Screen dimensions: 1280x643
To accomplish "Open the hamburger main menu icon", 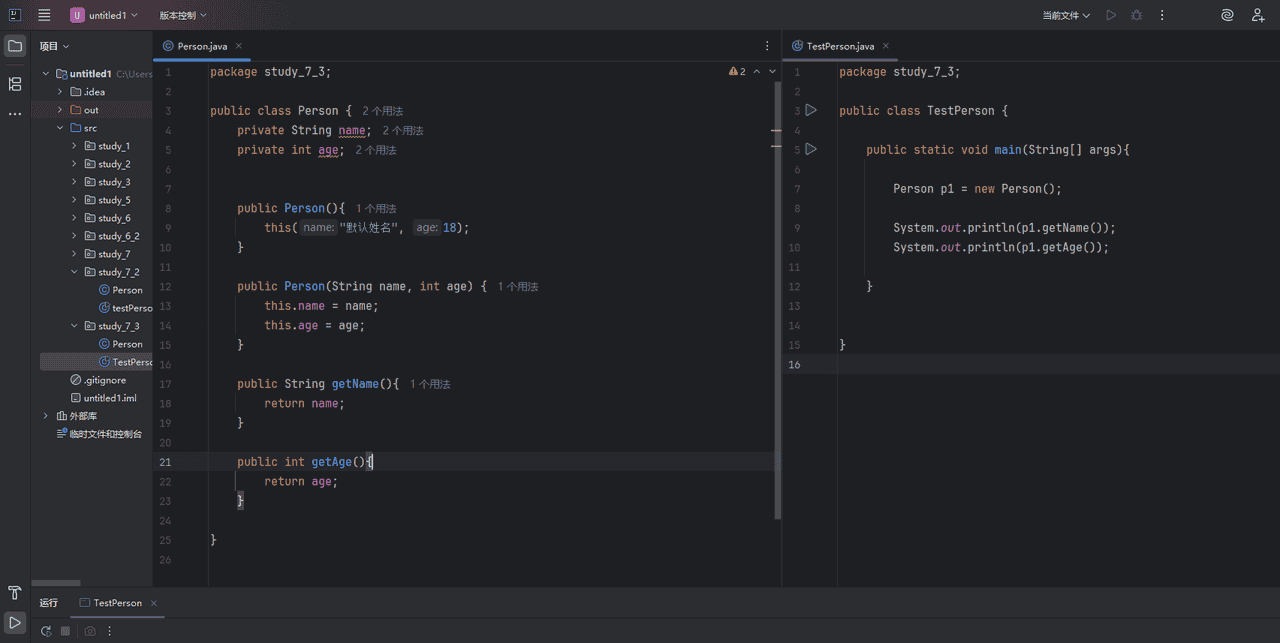I will click(44, 15).
